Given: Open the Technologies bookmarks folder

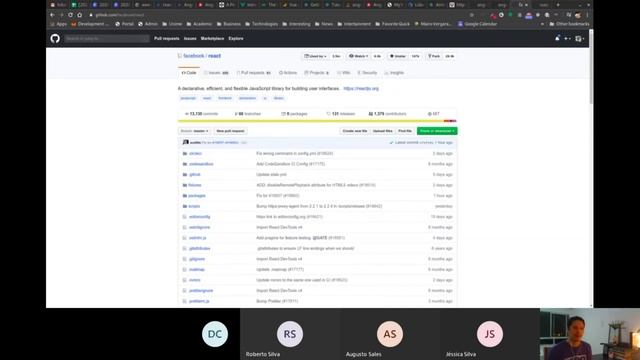Looking at the screenshot, I should 262,24.
